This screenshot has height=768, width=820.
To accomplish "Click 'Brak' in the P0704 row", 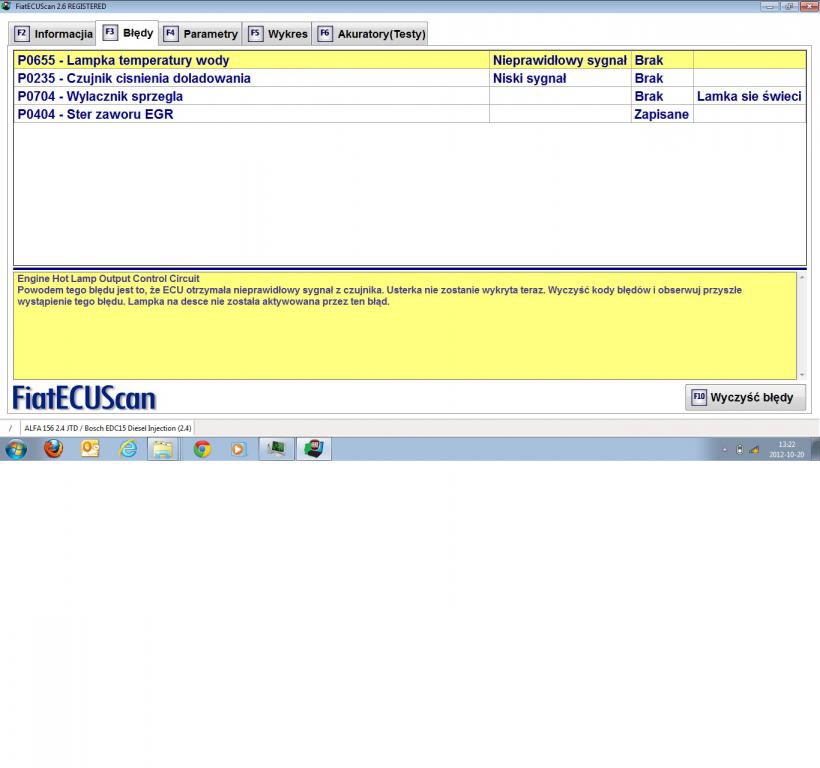I will [662, 96].
